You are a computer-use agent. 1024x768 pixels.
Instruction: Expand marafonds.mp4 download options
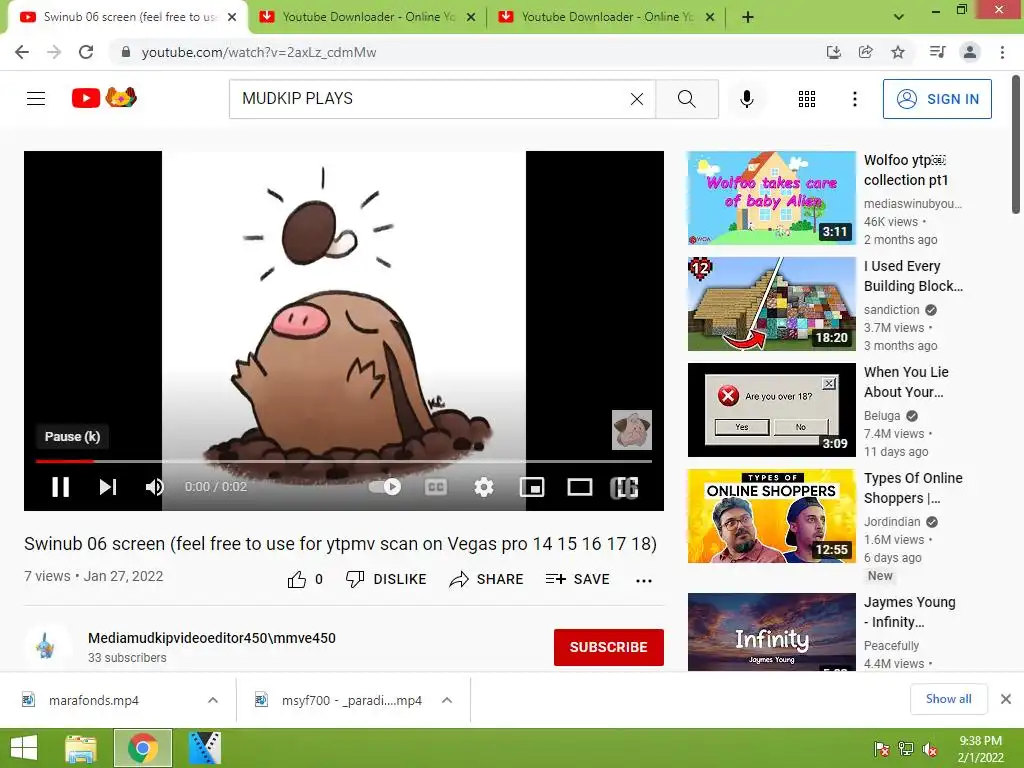point(213,700)
